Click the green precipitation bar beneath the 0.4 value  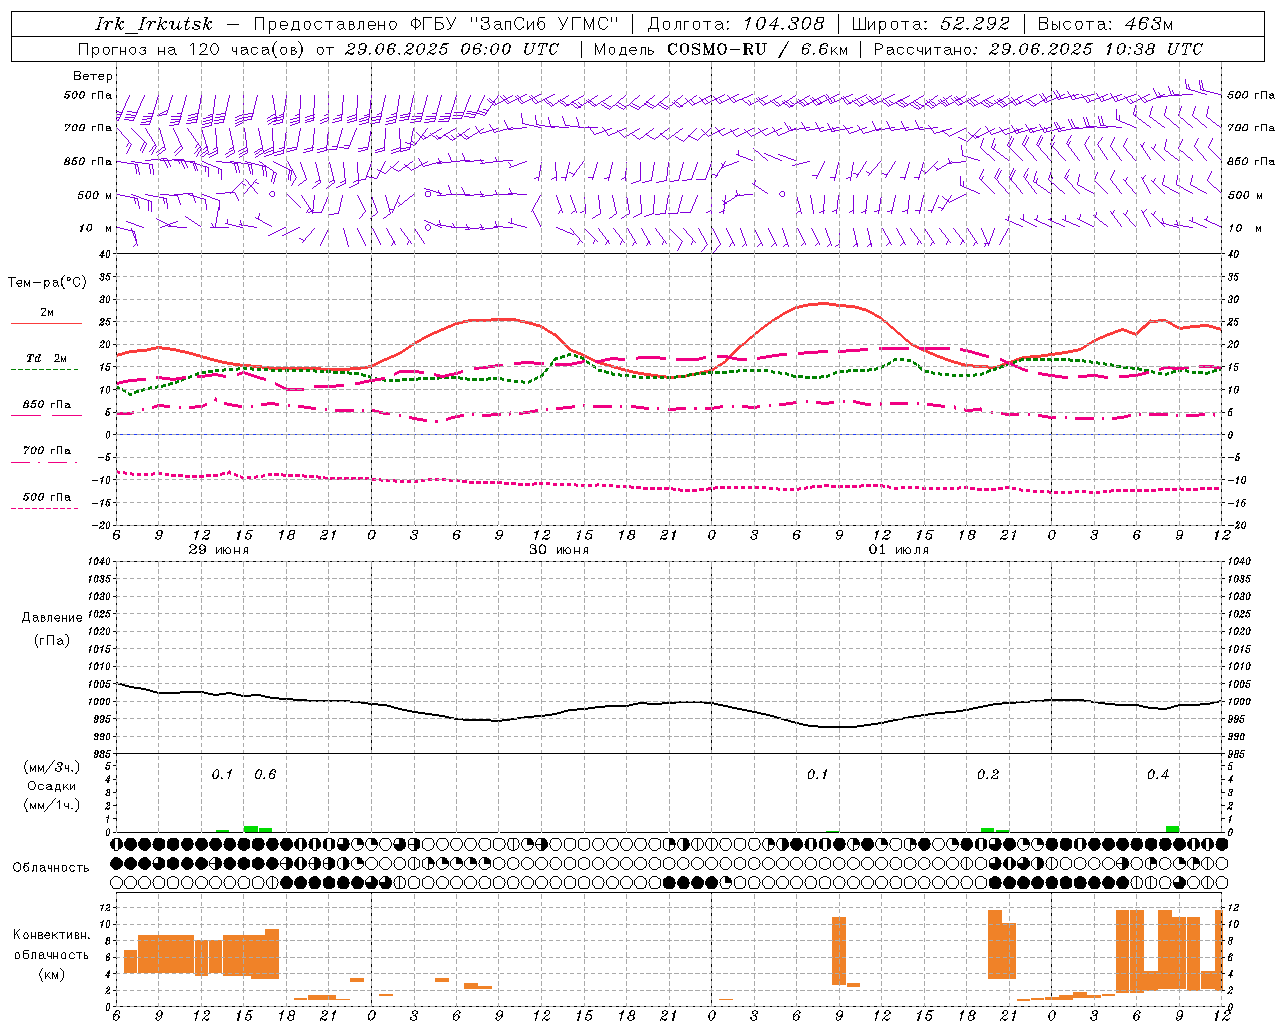pyautogui.click(x=1172, y=829)
